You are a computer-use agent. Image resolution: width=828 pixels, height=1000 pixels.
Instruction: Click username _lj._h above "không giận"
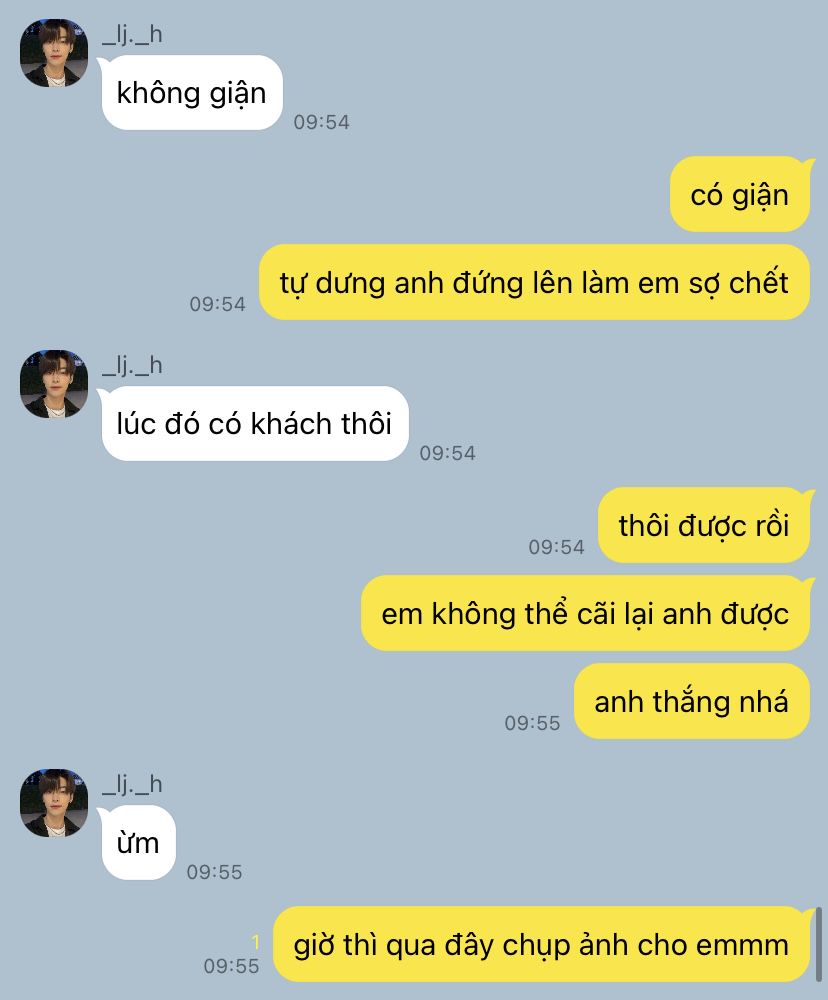pos(132,34)
